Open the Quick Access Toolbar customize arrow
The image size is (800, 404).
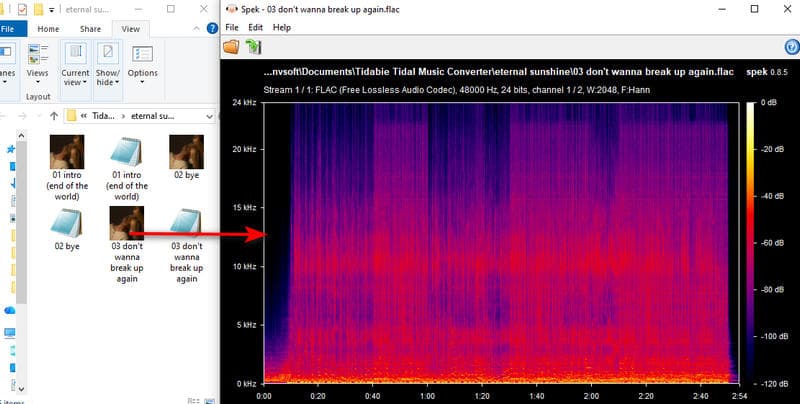pos(52,10)
